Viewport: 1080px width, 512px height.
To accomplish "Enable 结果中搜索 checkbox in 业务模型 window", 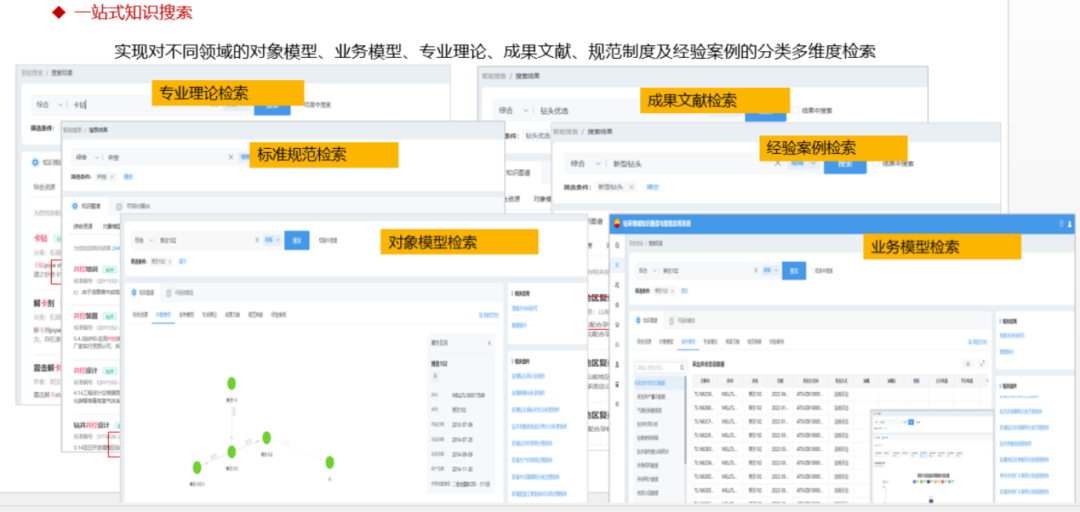I will point(815,270).
